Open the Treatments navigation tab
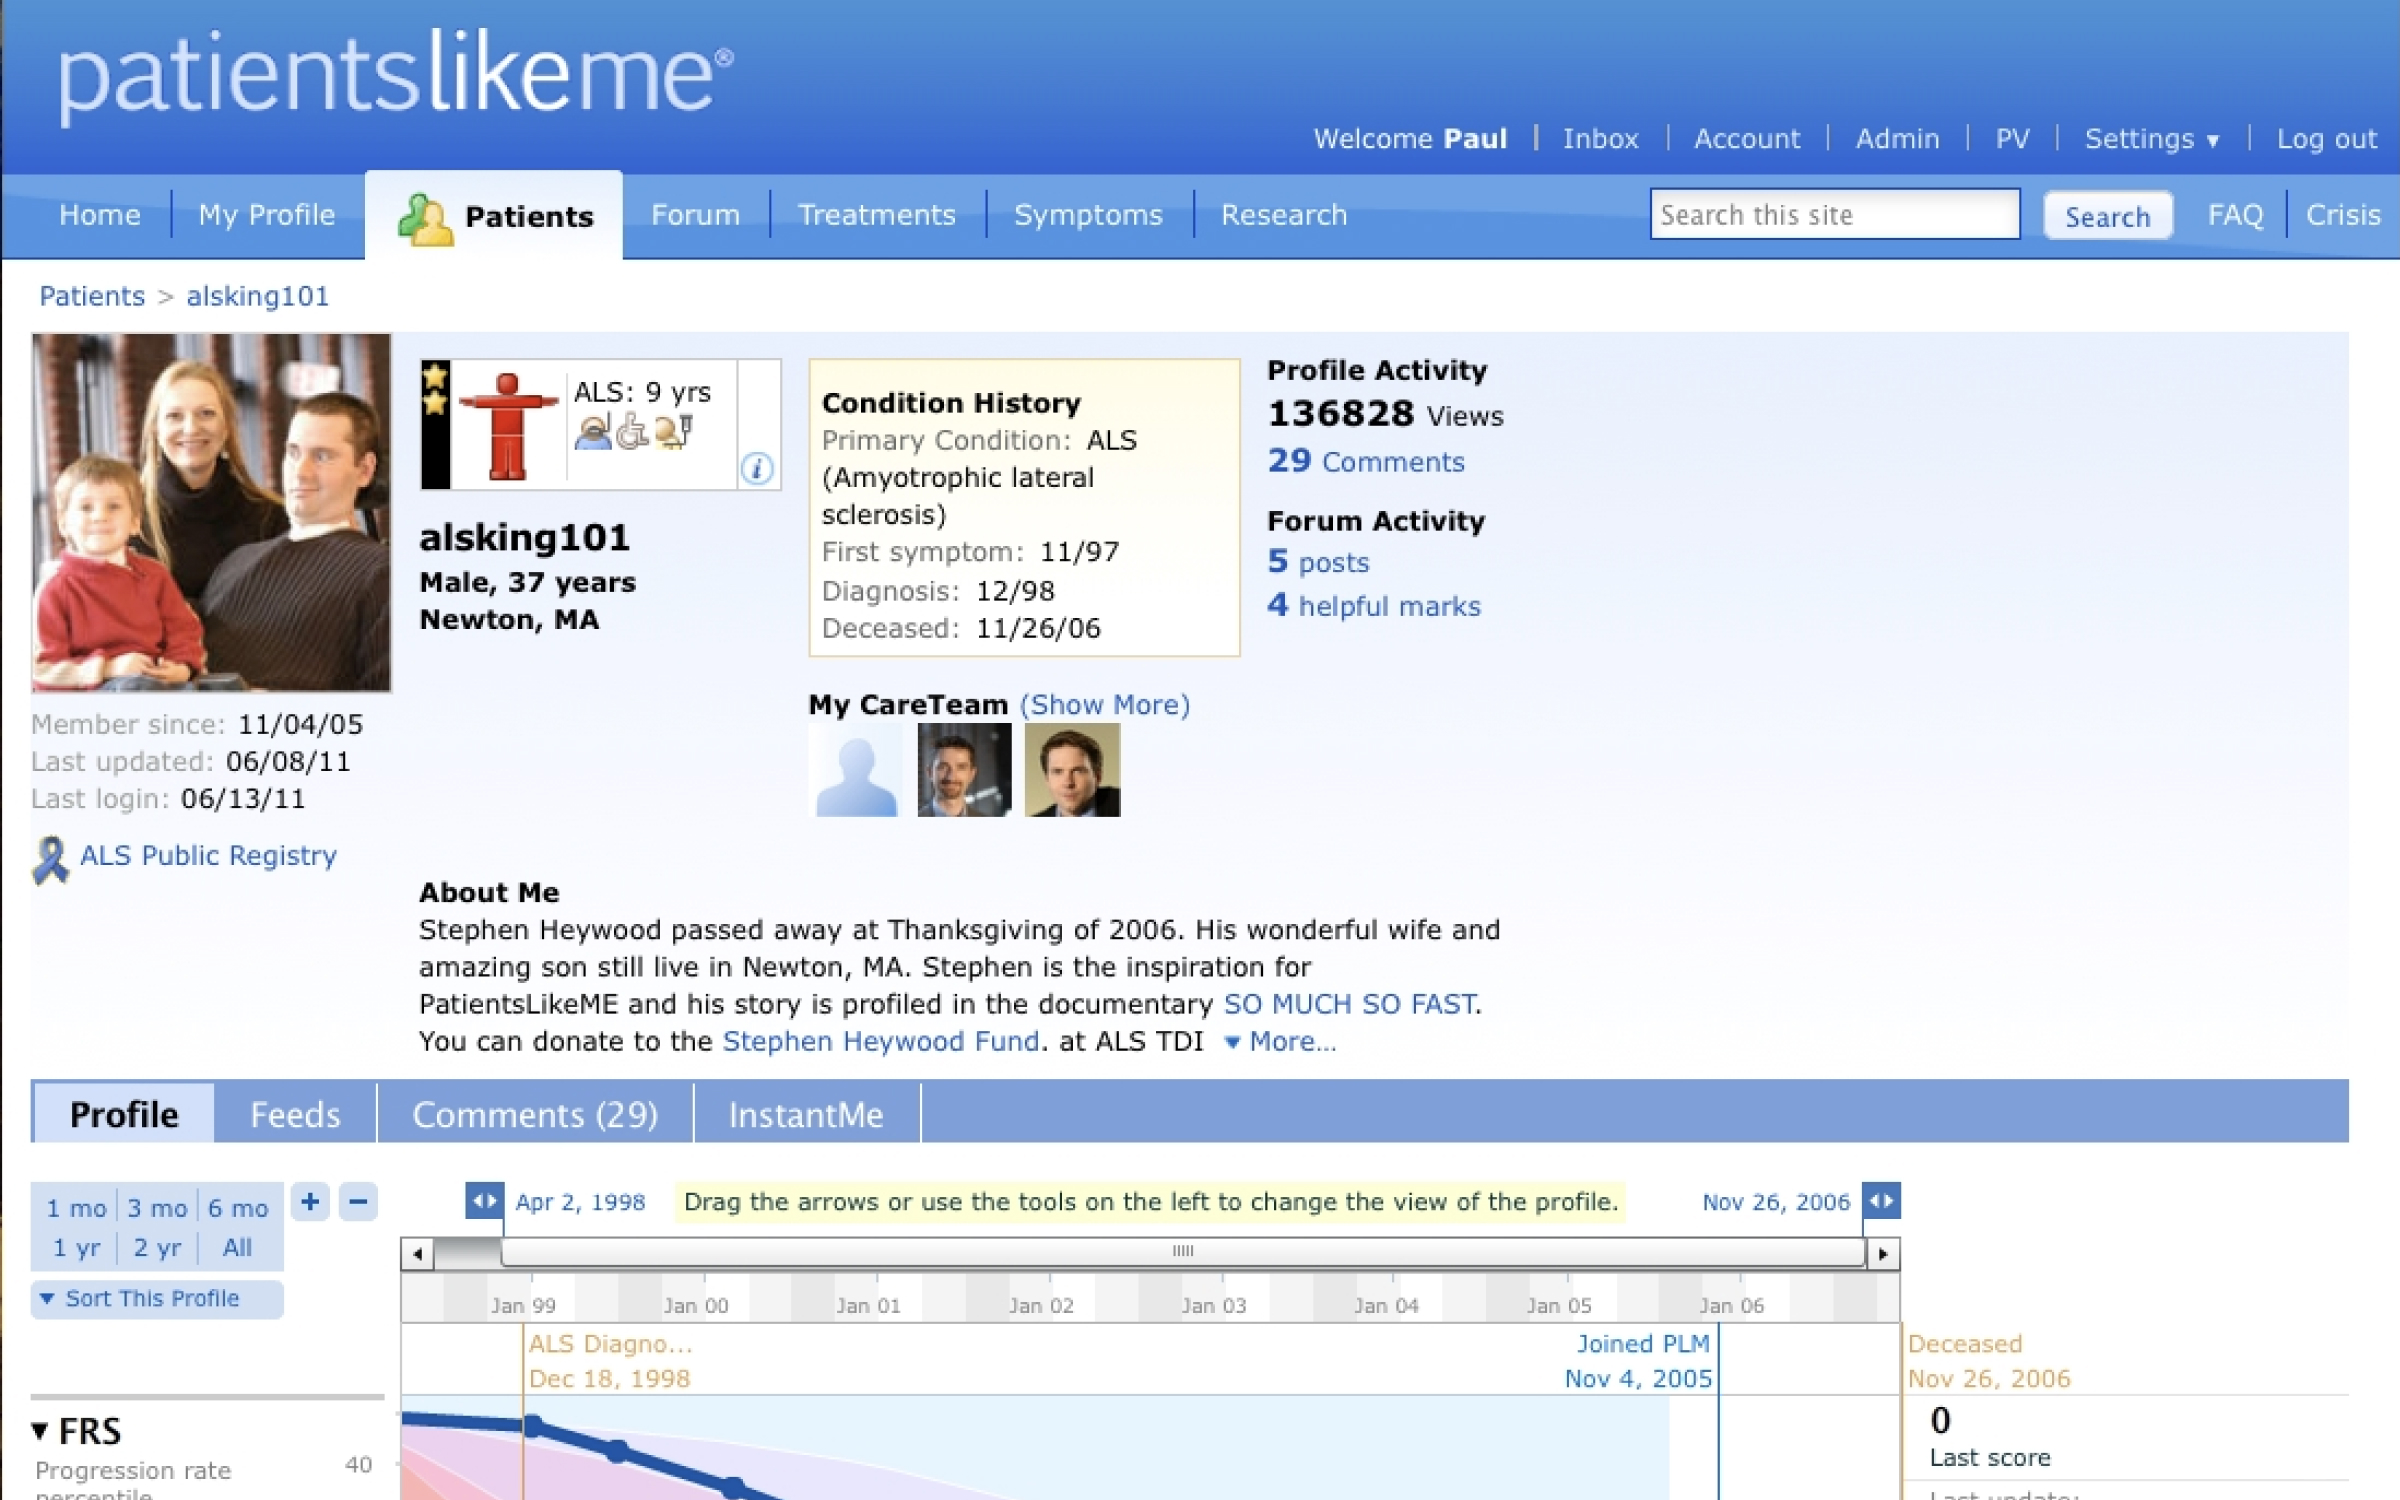The height and width of the screenshot is (1500, 2400). 876,215
